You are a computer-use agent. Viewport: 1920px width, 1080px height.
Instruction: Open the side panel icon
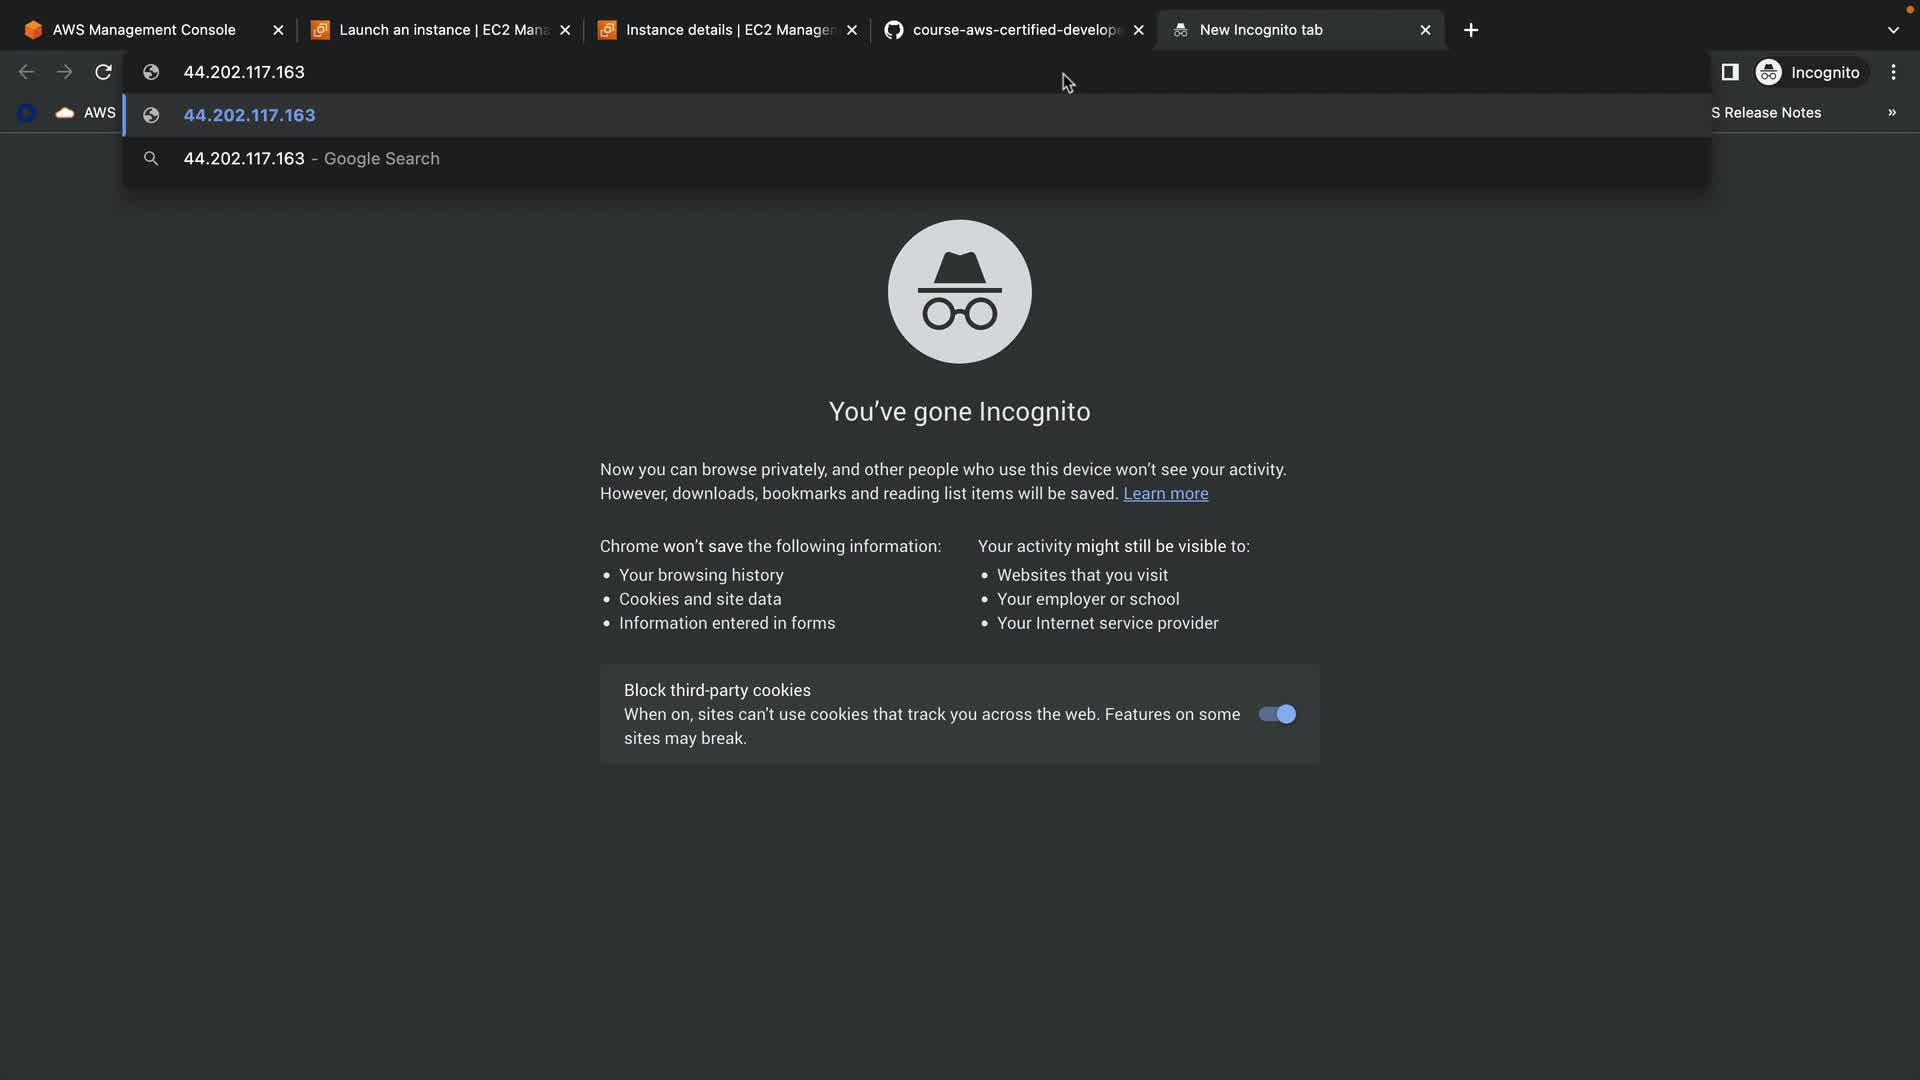click(1730, 72)
